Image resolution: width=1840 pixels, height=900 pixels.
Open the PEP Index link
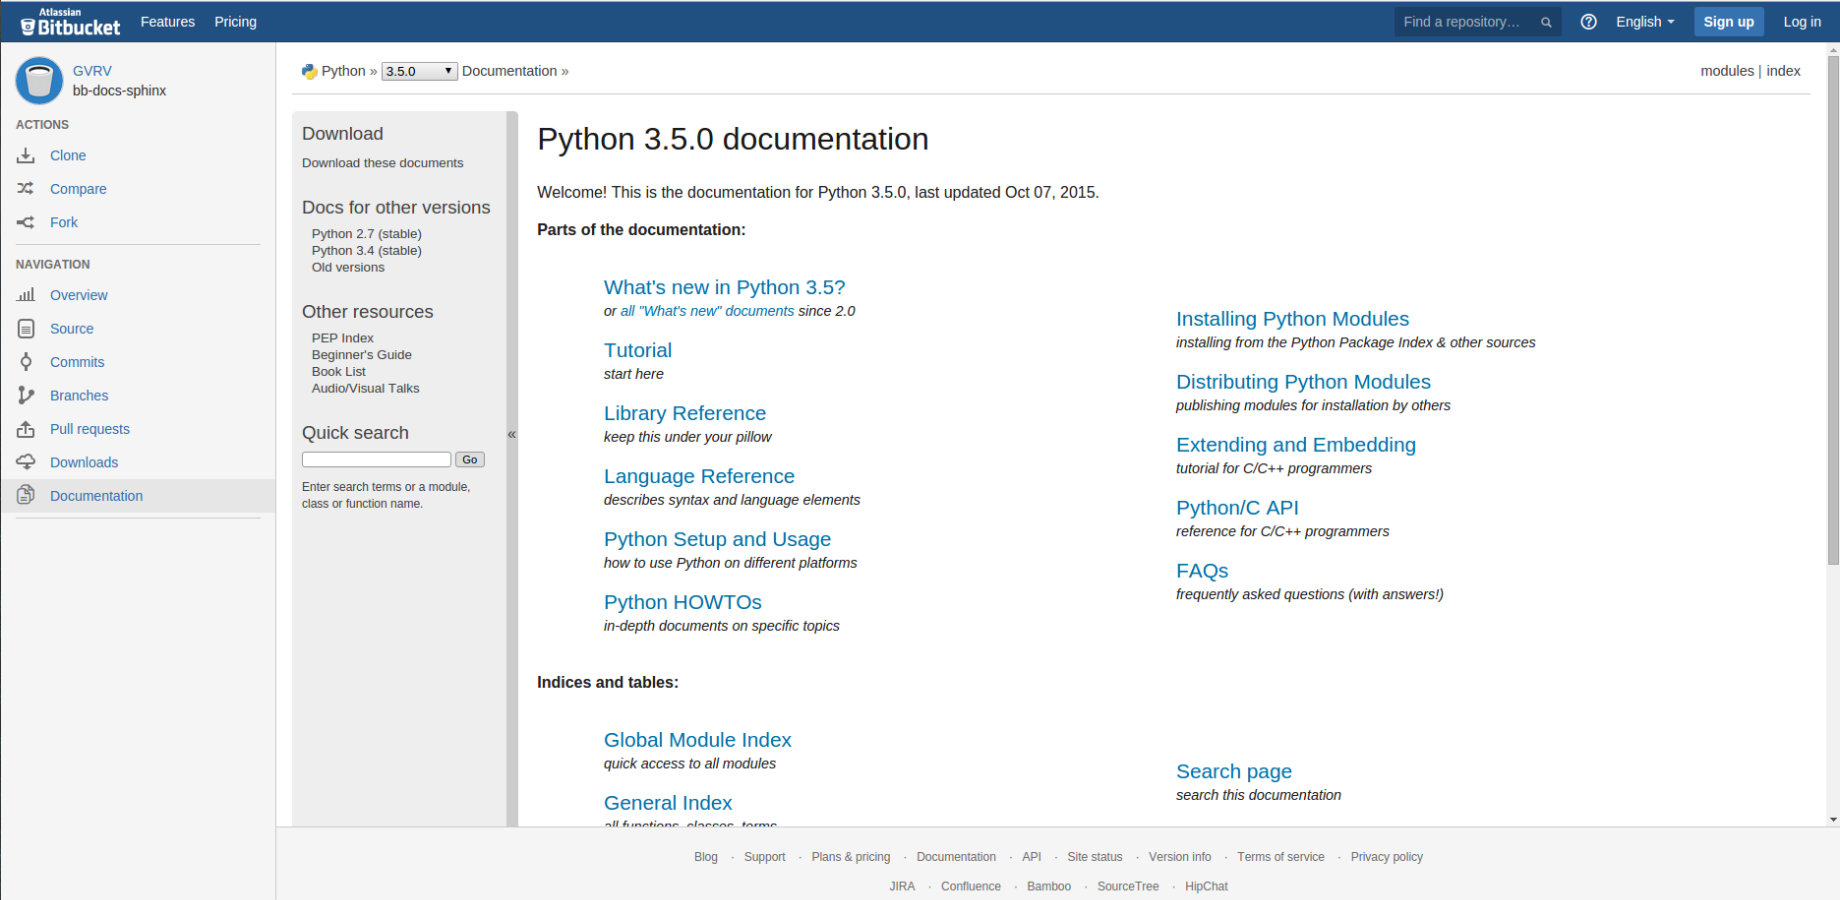coord(343,338)
